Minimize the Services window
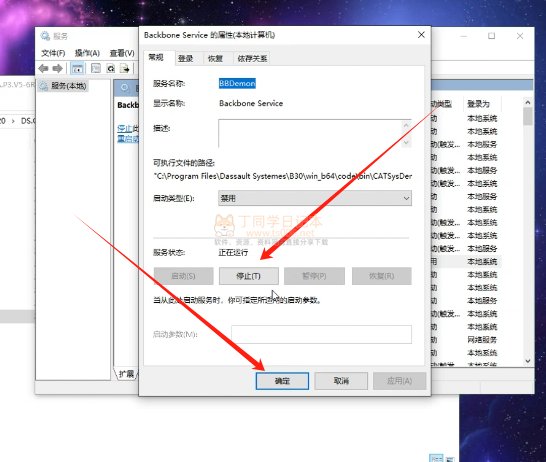546x462 pixels. point(463,36)
